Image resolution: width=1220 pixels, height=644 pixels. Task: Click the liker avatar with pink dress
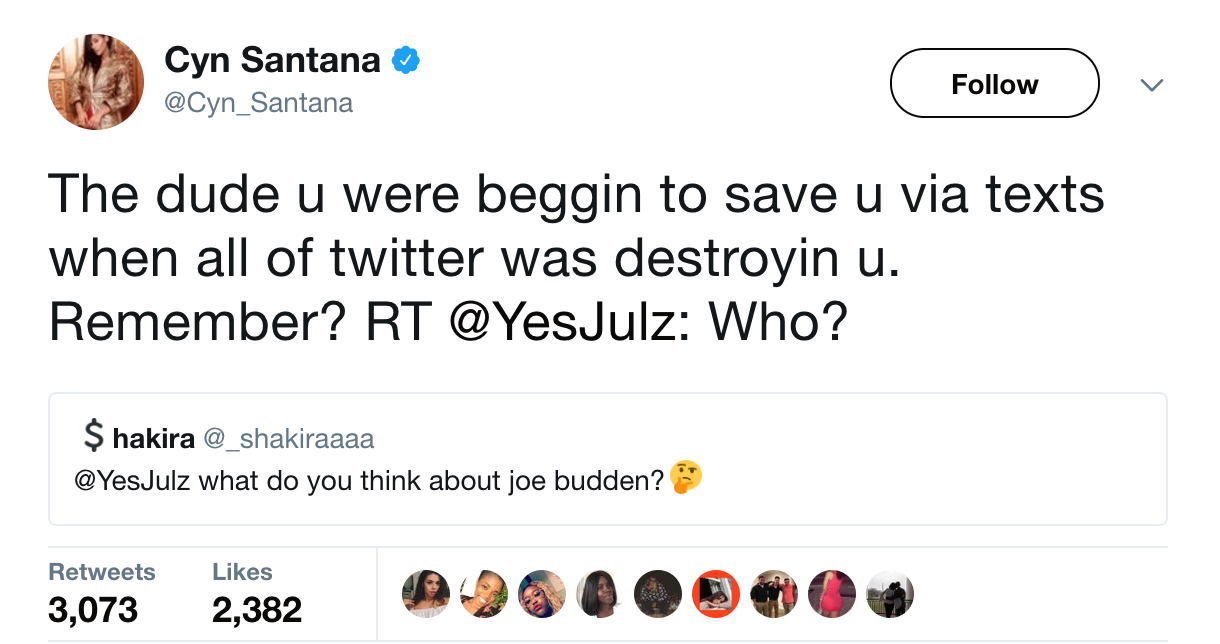point(832,594)
